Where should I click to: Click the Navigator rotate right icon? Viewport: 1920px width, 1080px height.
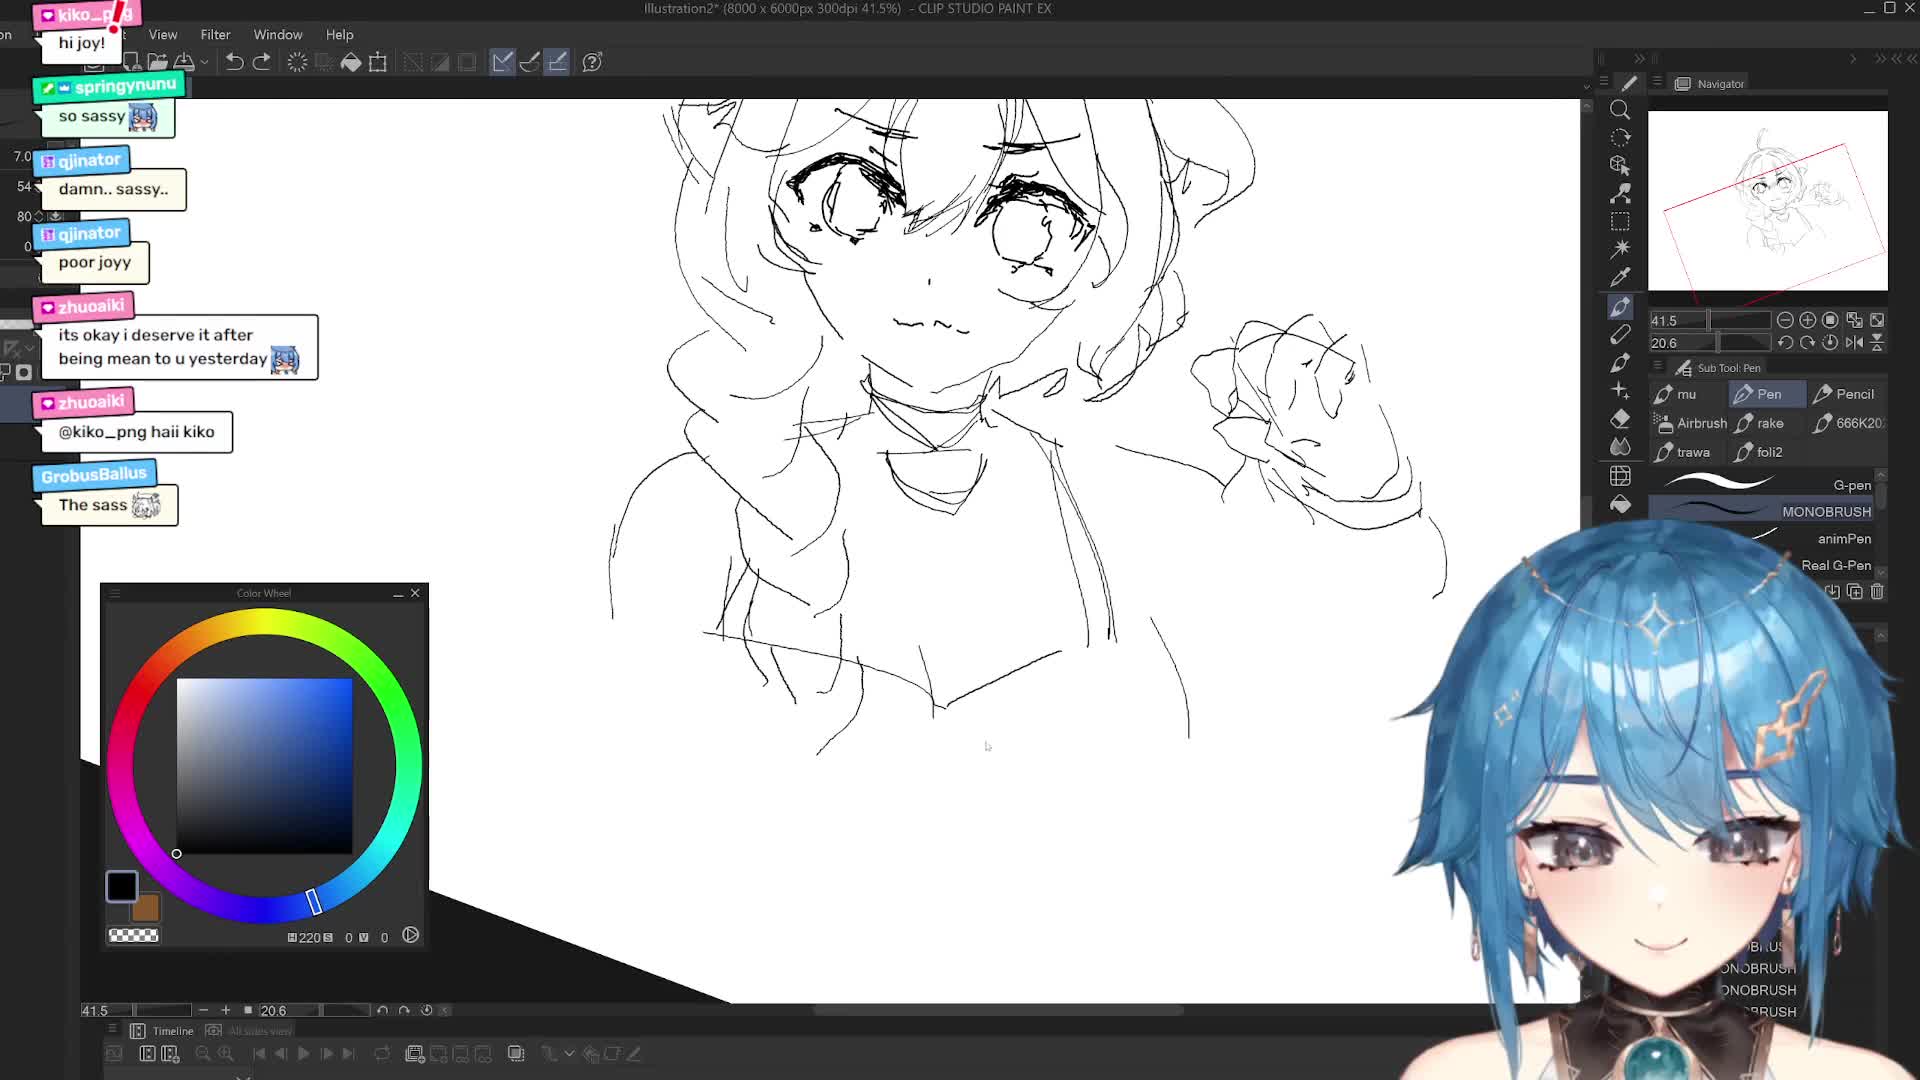[x=1808, y=342]
